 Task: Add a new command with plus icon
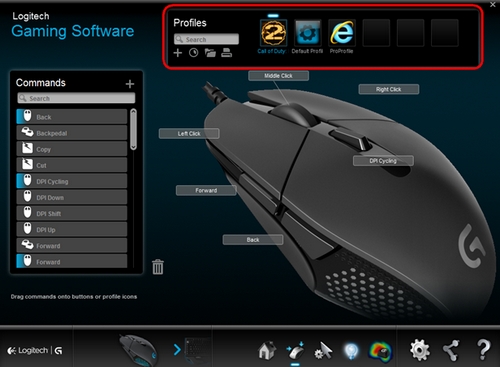(130, 84)
